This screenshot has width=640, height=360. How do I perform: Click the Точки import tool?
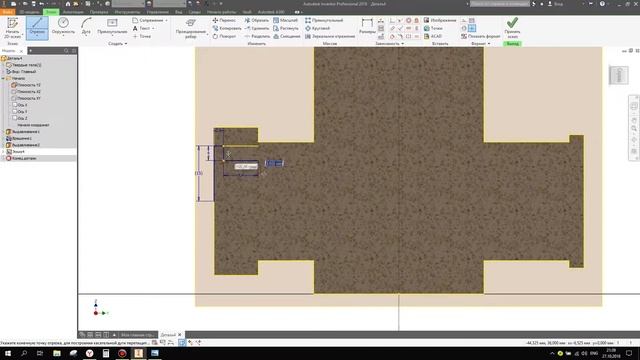click(x=433, y=28)
